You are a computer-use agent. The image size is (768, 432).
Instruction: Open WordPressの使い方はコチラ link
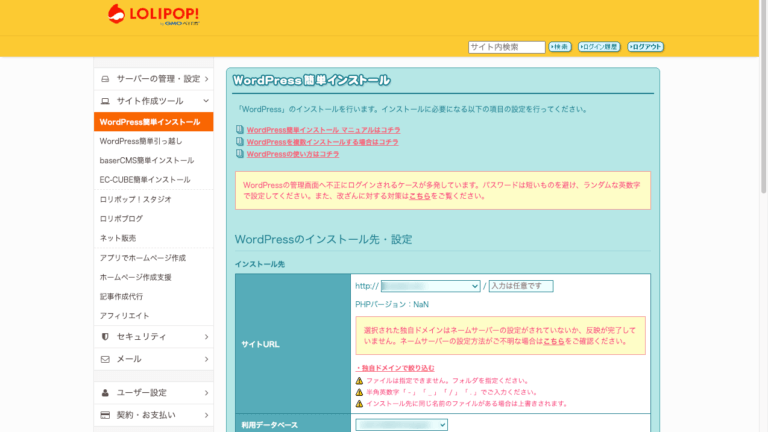(x=293, y=154)
